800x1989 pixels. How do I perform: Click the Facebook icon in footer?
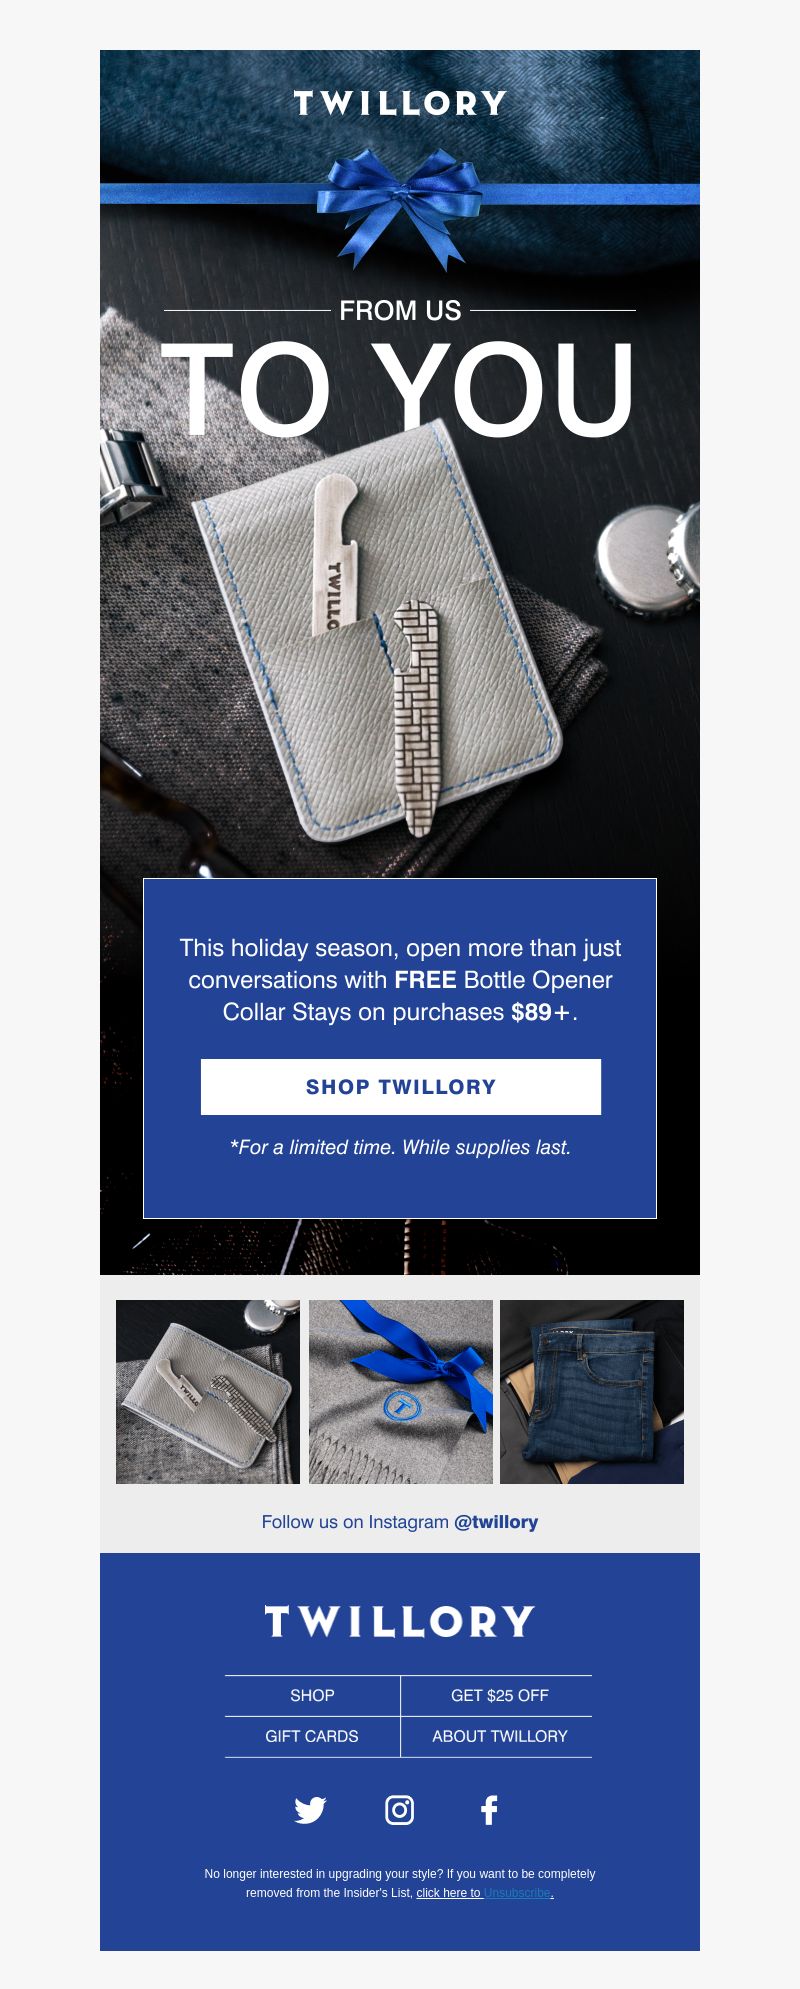pos(489,1810)
